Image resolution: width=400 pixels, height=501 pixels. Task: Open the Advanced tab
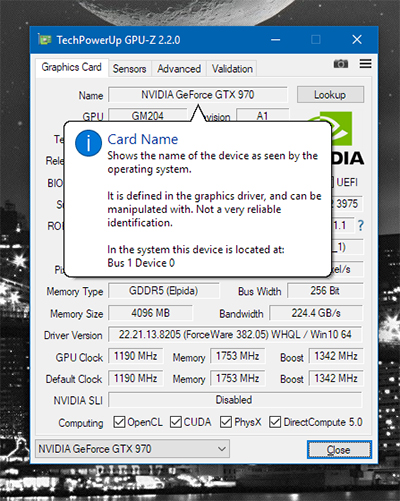click(179, 69)
